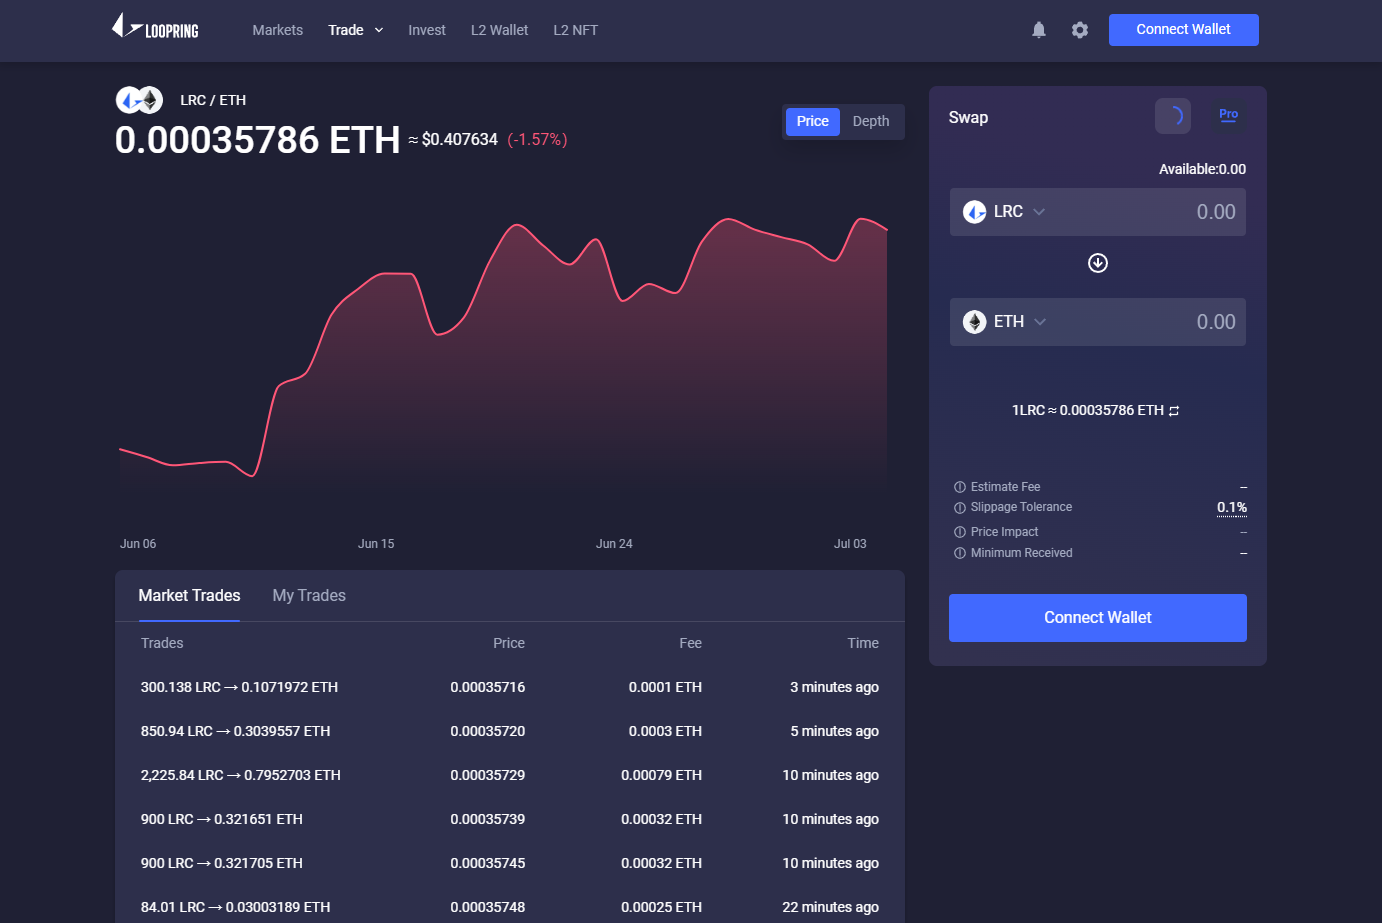Image resolution: width=1382 pixels, height=923 pixels.
Task: Click the '3 minutes ago' time cell
Action: (x=835, y=687)
